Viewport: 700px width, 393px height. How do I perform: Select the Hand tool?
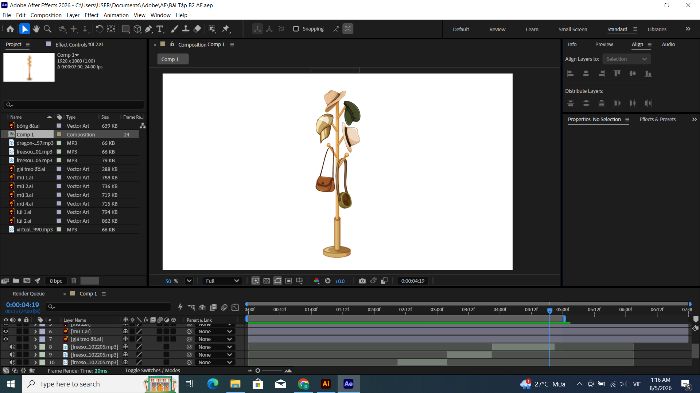pos(36,29)
